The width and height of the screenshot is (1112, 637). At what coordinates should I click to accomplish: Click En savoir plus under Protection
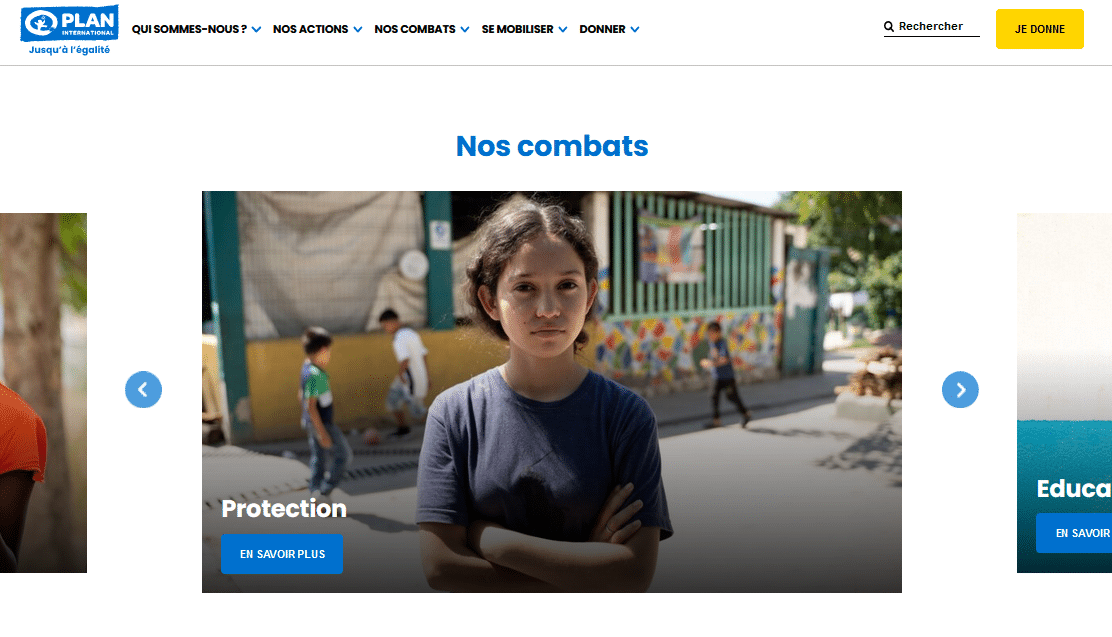click(282, 554)
